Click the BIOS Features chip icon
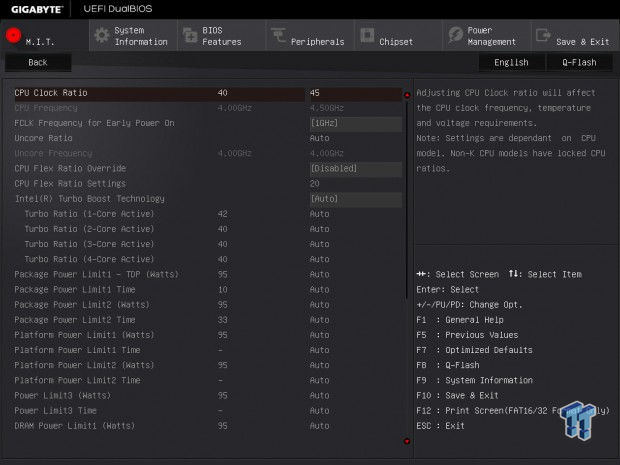Viewport: 620px width, 465px height. (x=190, y=35)
